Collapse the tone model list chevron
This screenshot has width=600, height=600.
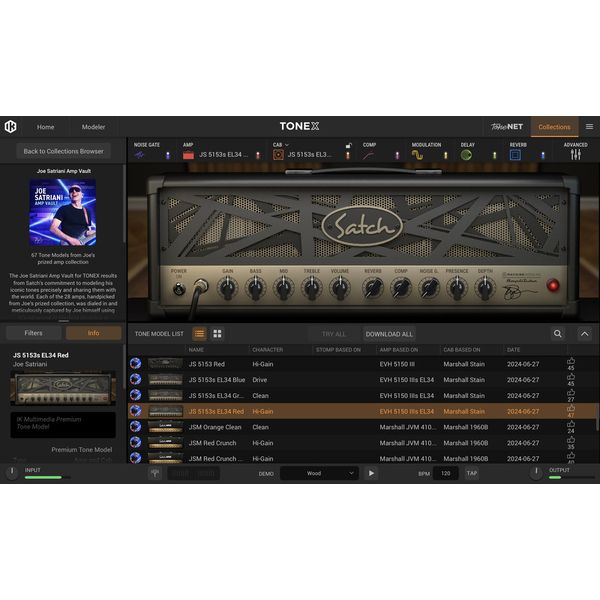(x=585, y=334)
